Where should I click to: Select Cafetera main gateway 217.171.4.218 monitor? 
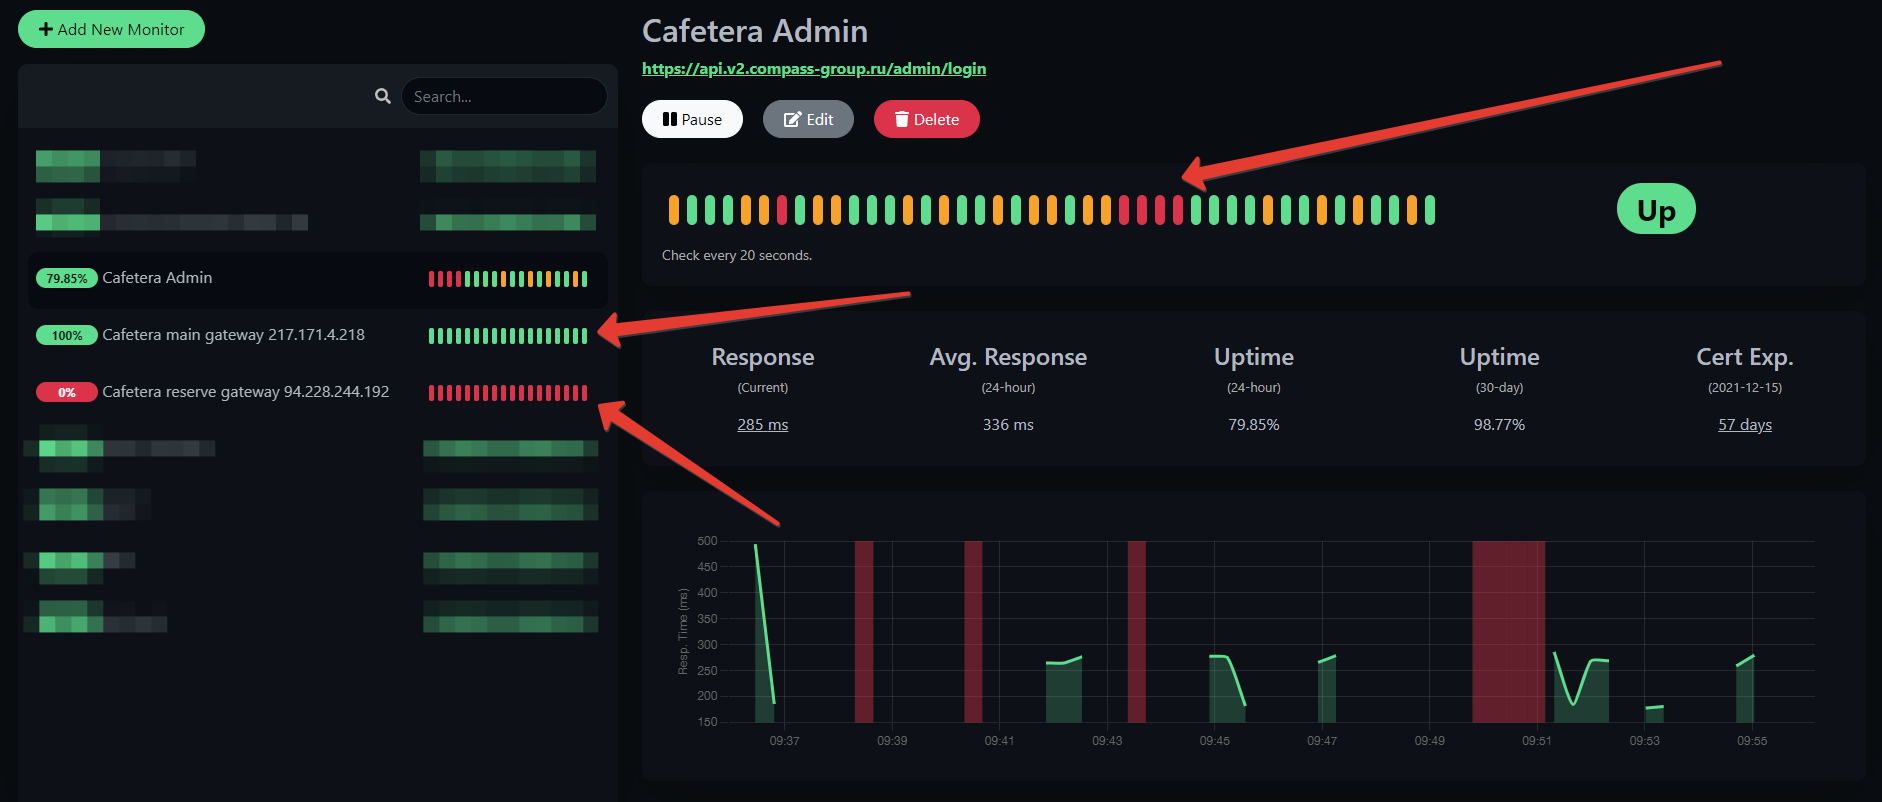click(233, 335)
